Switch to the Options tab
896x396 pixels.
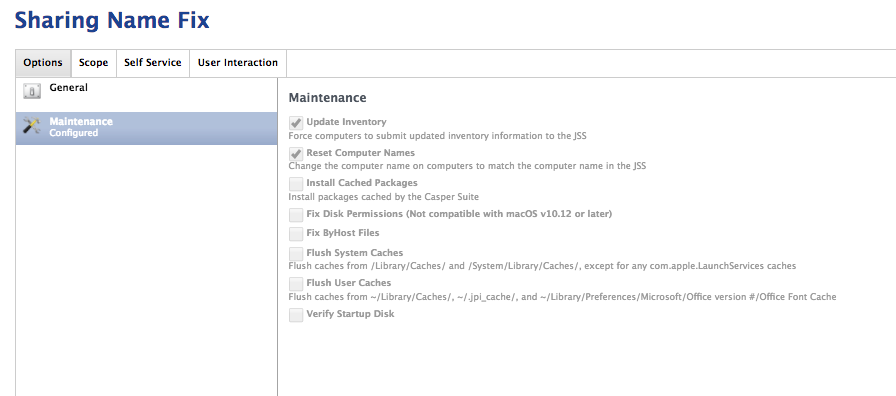pos(43,63)
